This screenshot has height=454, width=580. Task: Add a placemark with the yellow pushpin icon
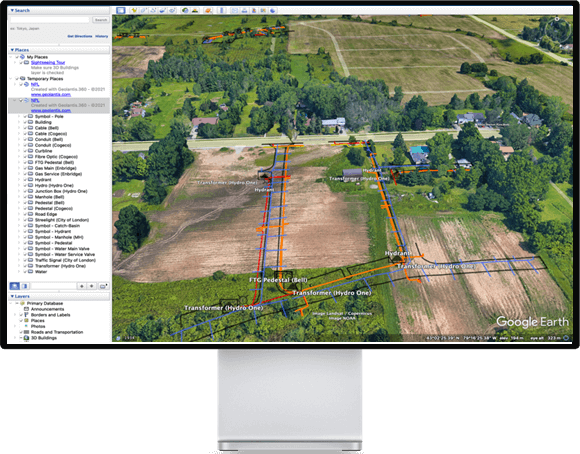pyautogui.click(x=134, y=10)
